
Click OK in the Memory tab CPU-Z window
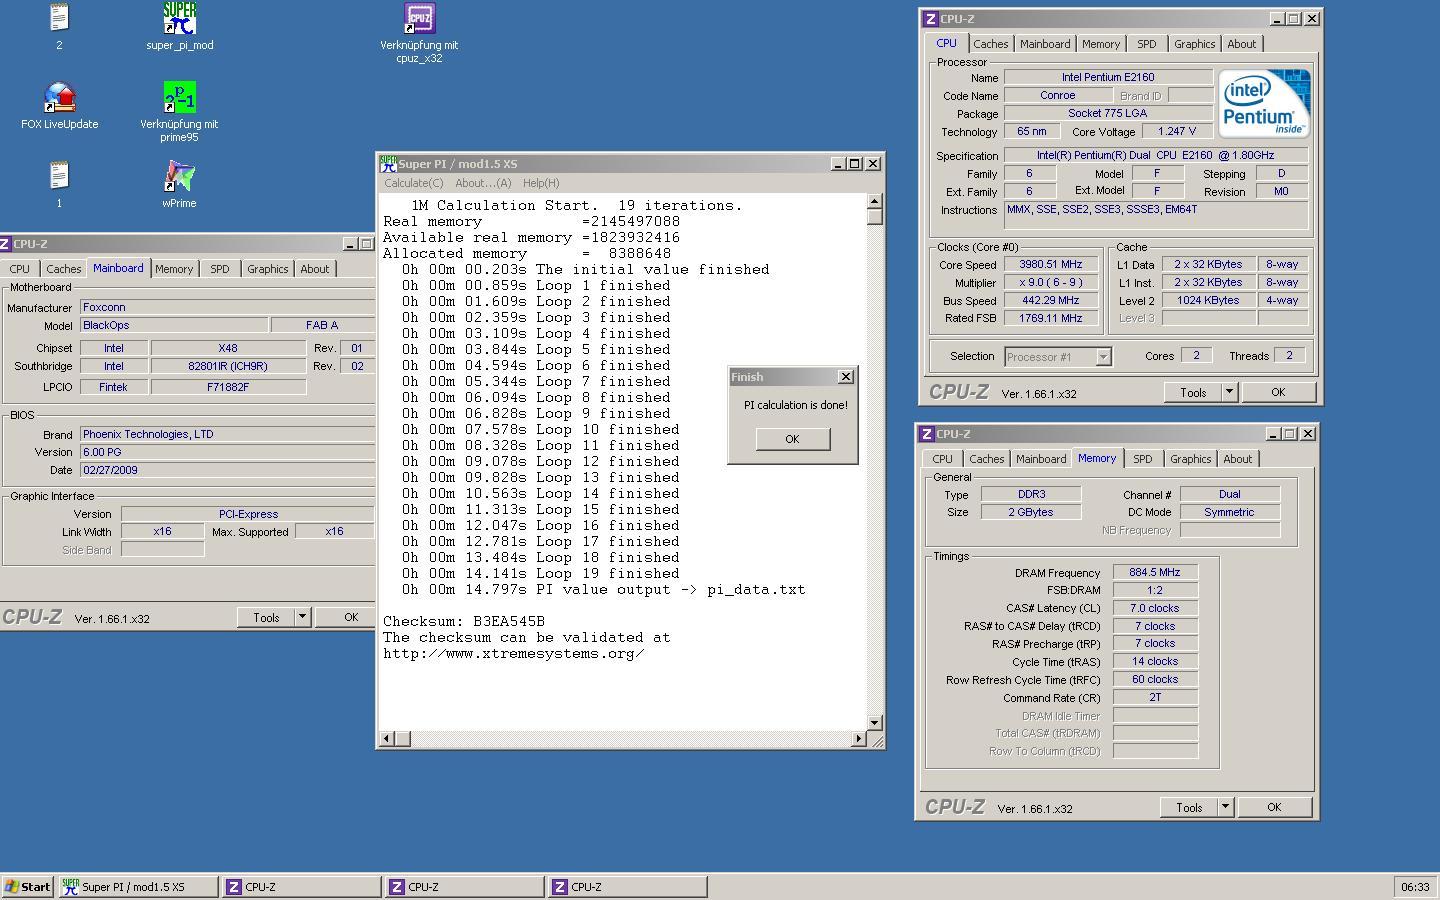pos(1274,807)
